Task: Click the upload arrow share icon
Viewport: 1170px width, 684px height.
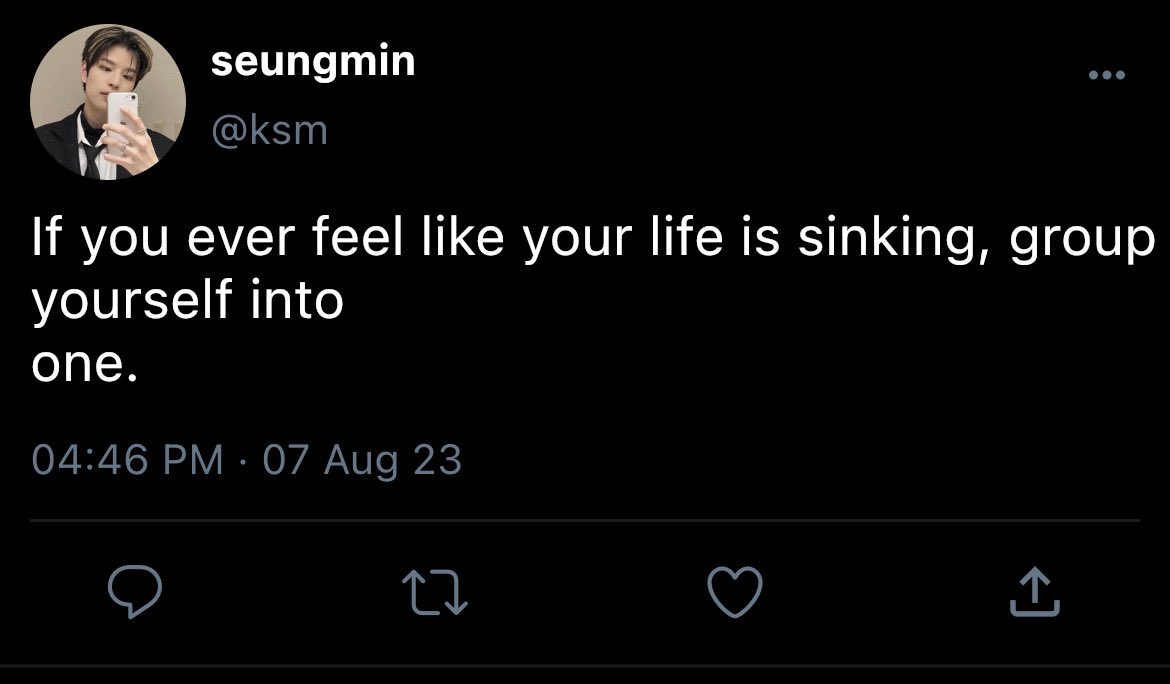Action: (1037, 593)
